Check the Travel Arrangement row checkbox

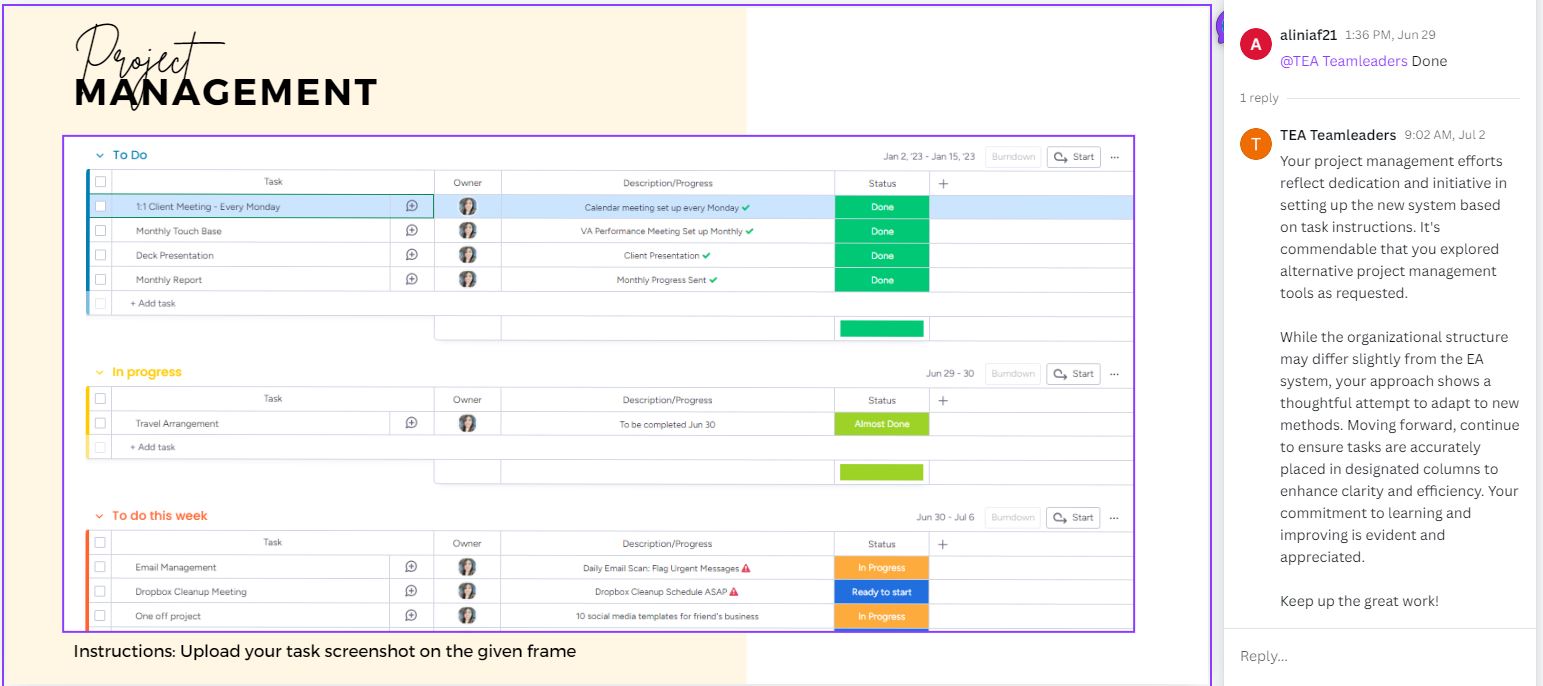click(x=100, y=424)
